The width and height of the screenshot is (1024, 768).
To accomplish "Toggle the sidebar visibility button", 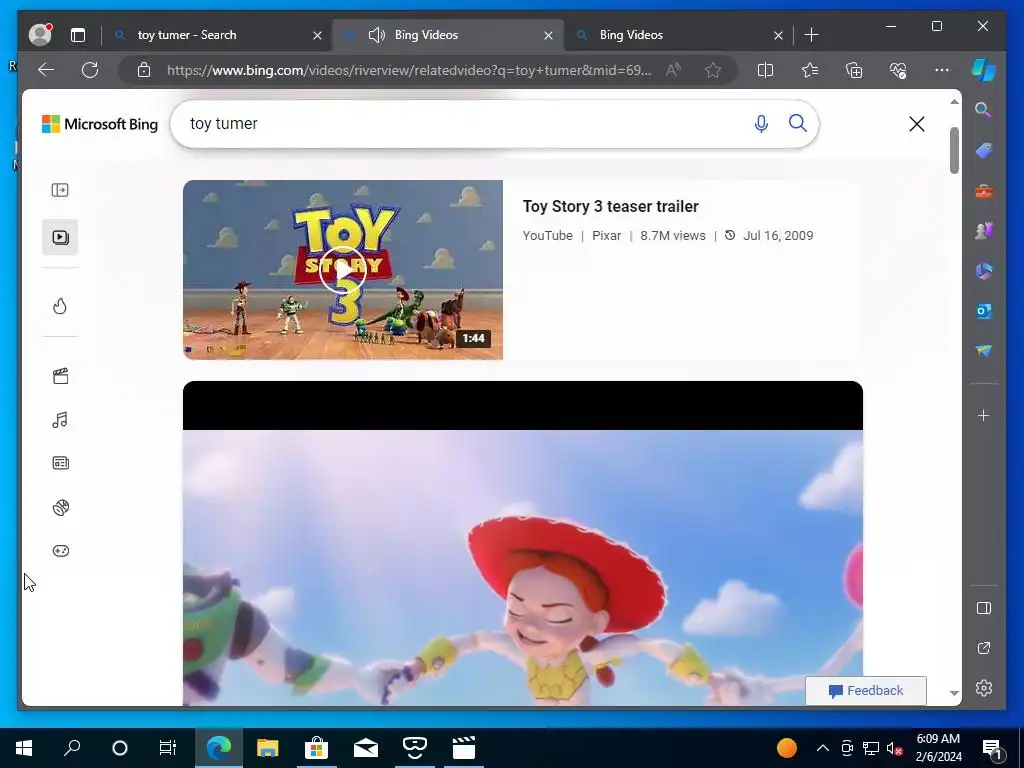I will 984,608.
